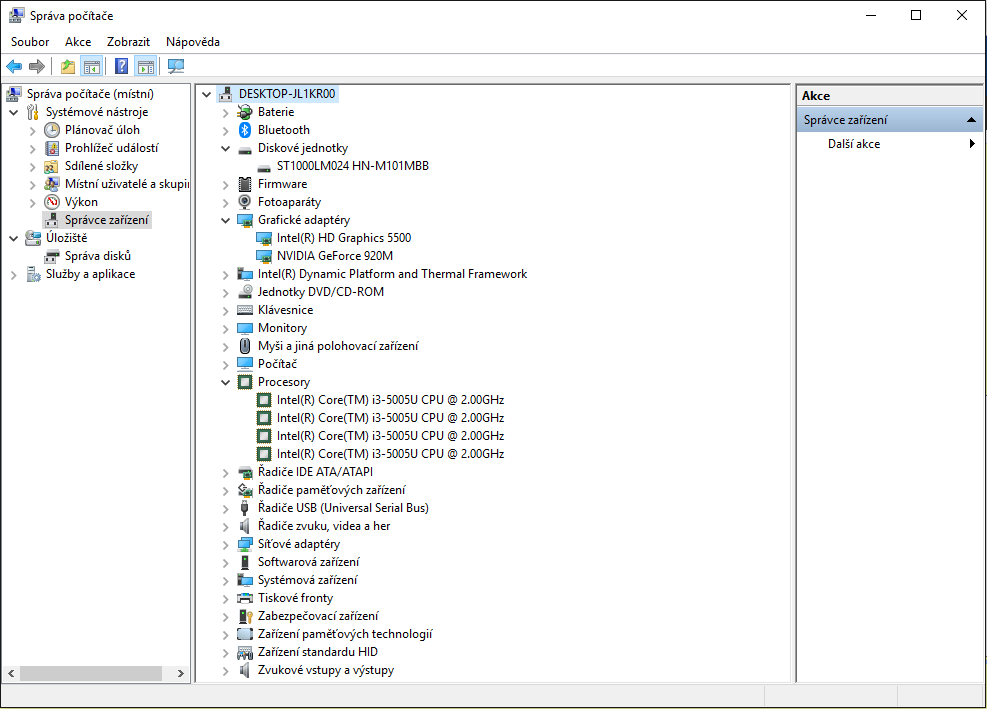Click the blue help question mark icon
987x709 pixels.
(x=121, y=67)
